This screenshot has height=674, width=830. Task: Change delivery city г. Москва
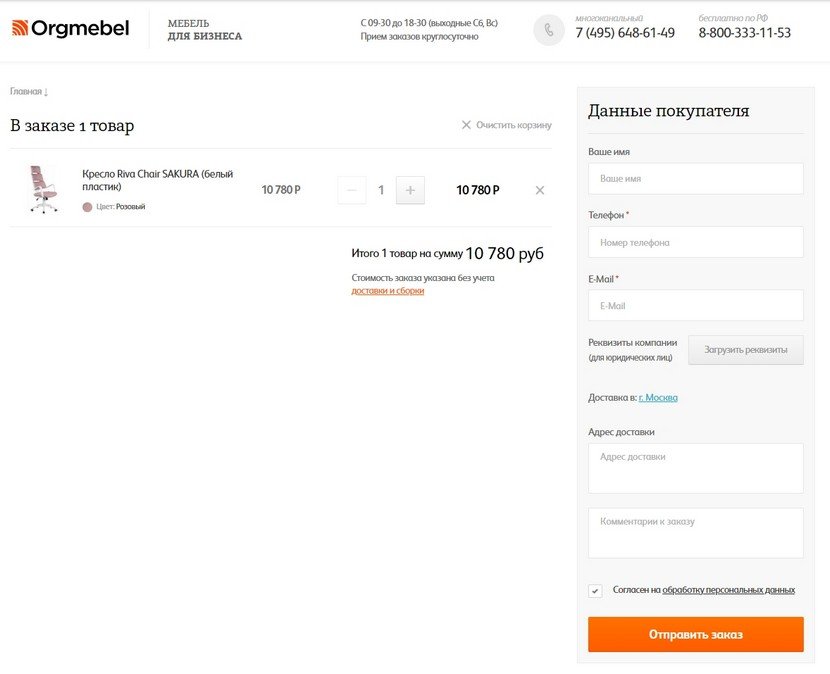[658, 398]
